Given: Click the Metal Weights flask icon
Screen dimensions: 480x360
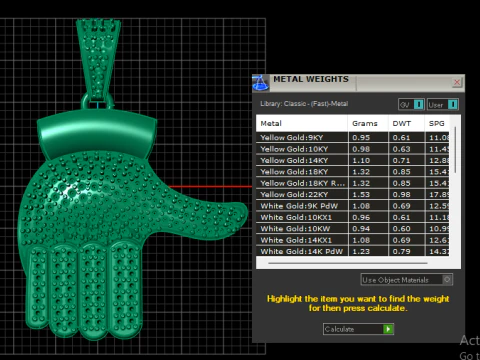Looking at the screenshot, I should click(x=260, y=83).
